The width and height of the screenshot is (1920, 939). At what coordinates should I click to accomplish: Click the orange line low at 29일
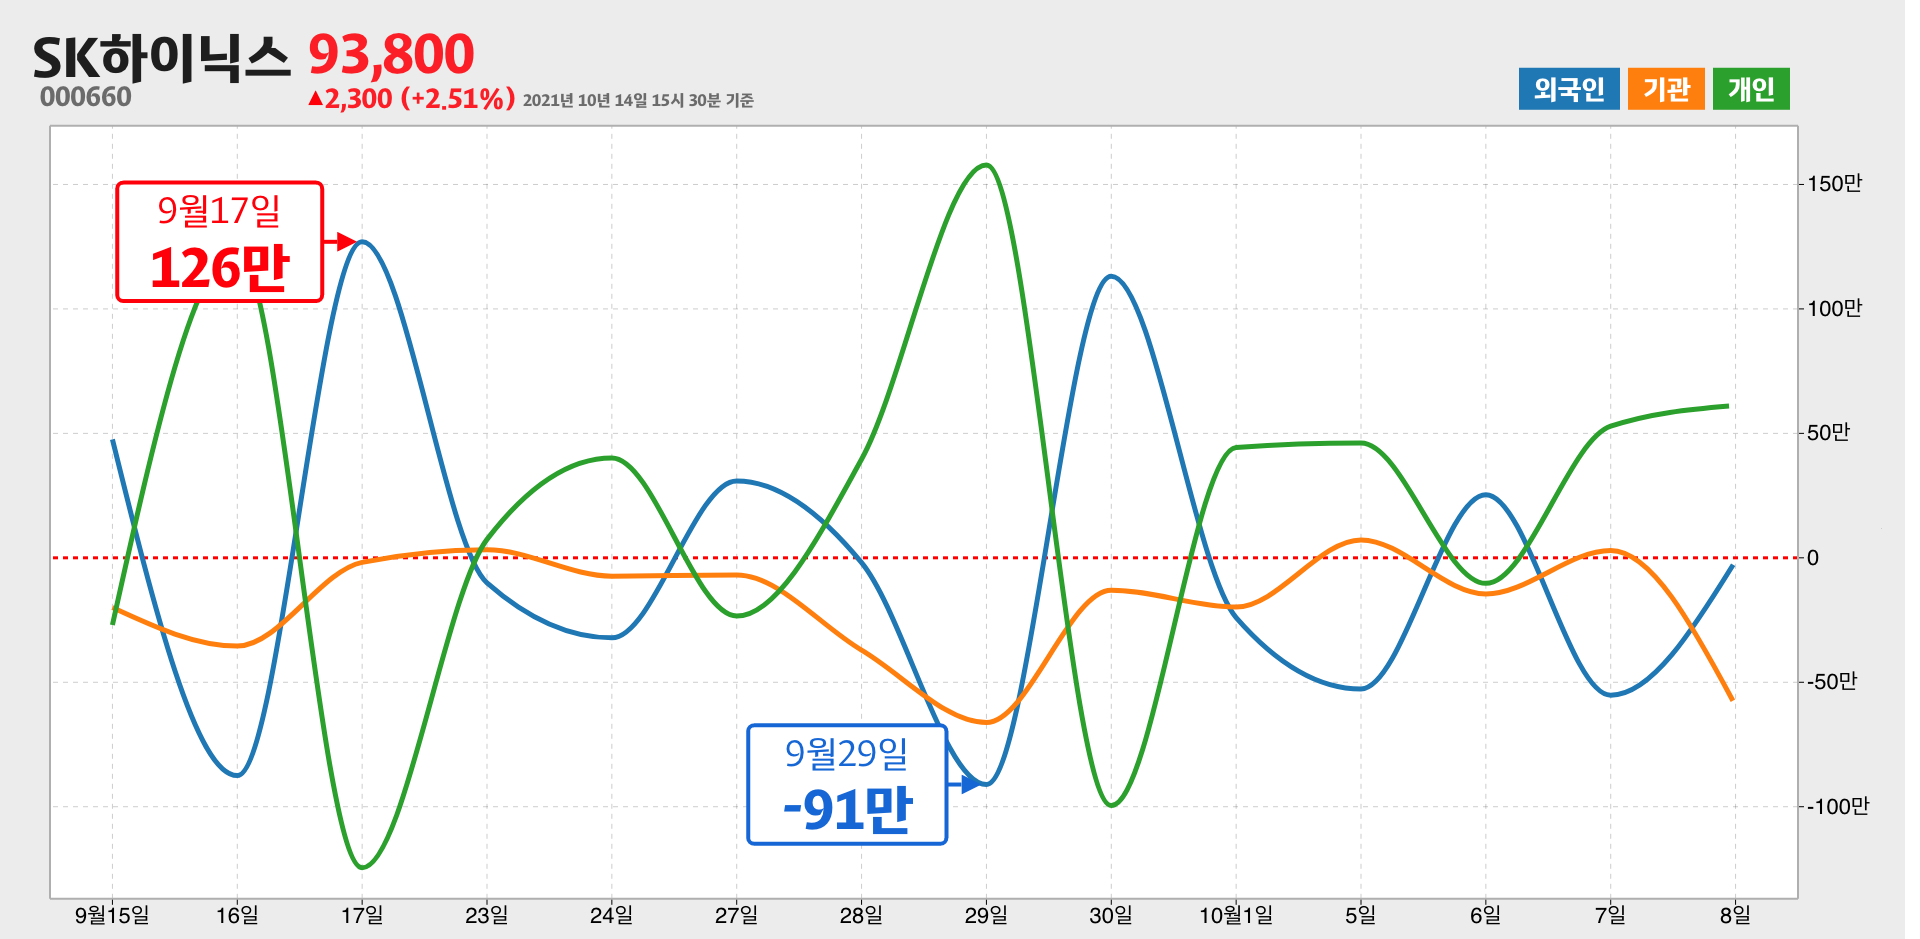(x=986, y=722)
